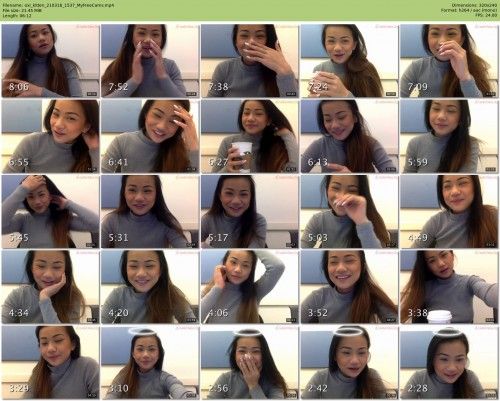Select the frame labeled 7:52

150,60
